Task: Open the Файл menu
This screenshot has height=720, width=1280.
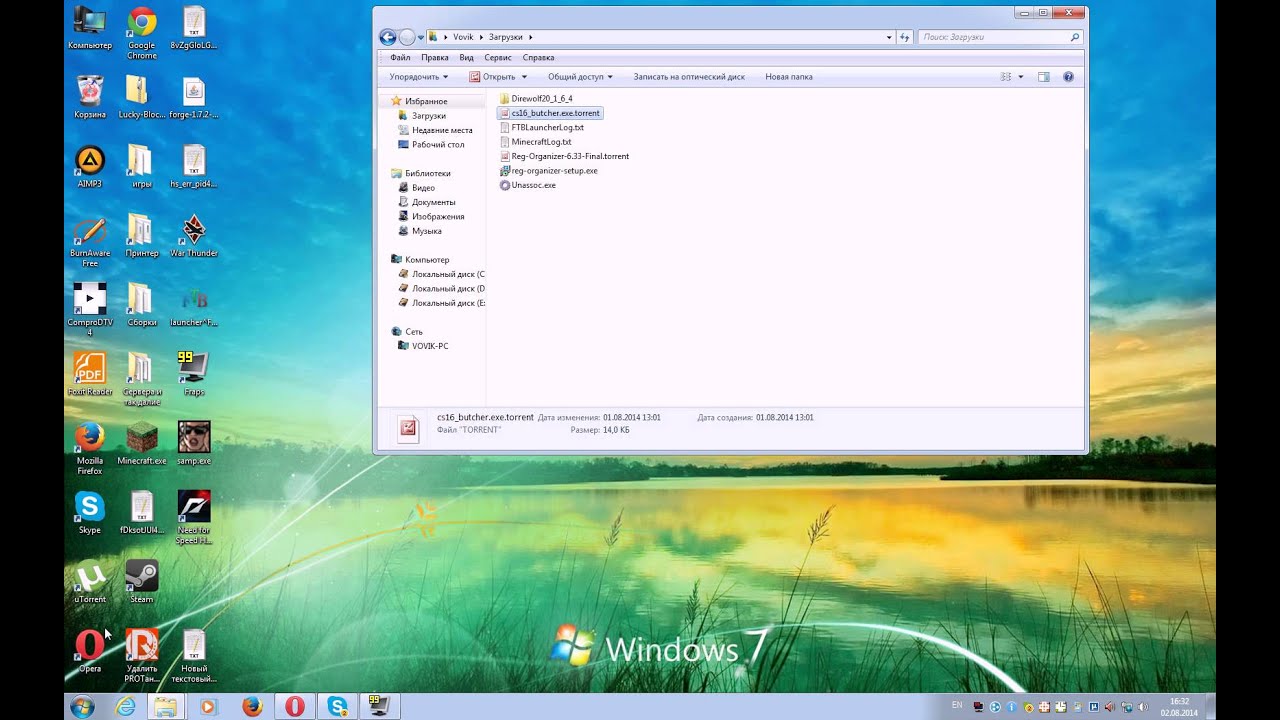Action: (400, 58)
